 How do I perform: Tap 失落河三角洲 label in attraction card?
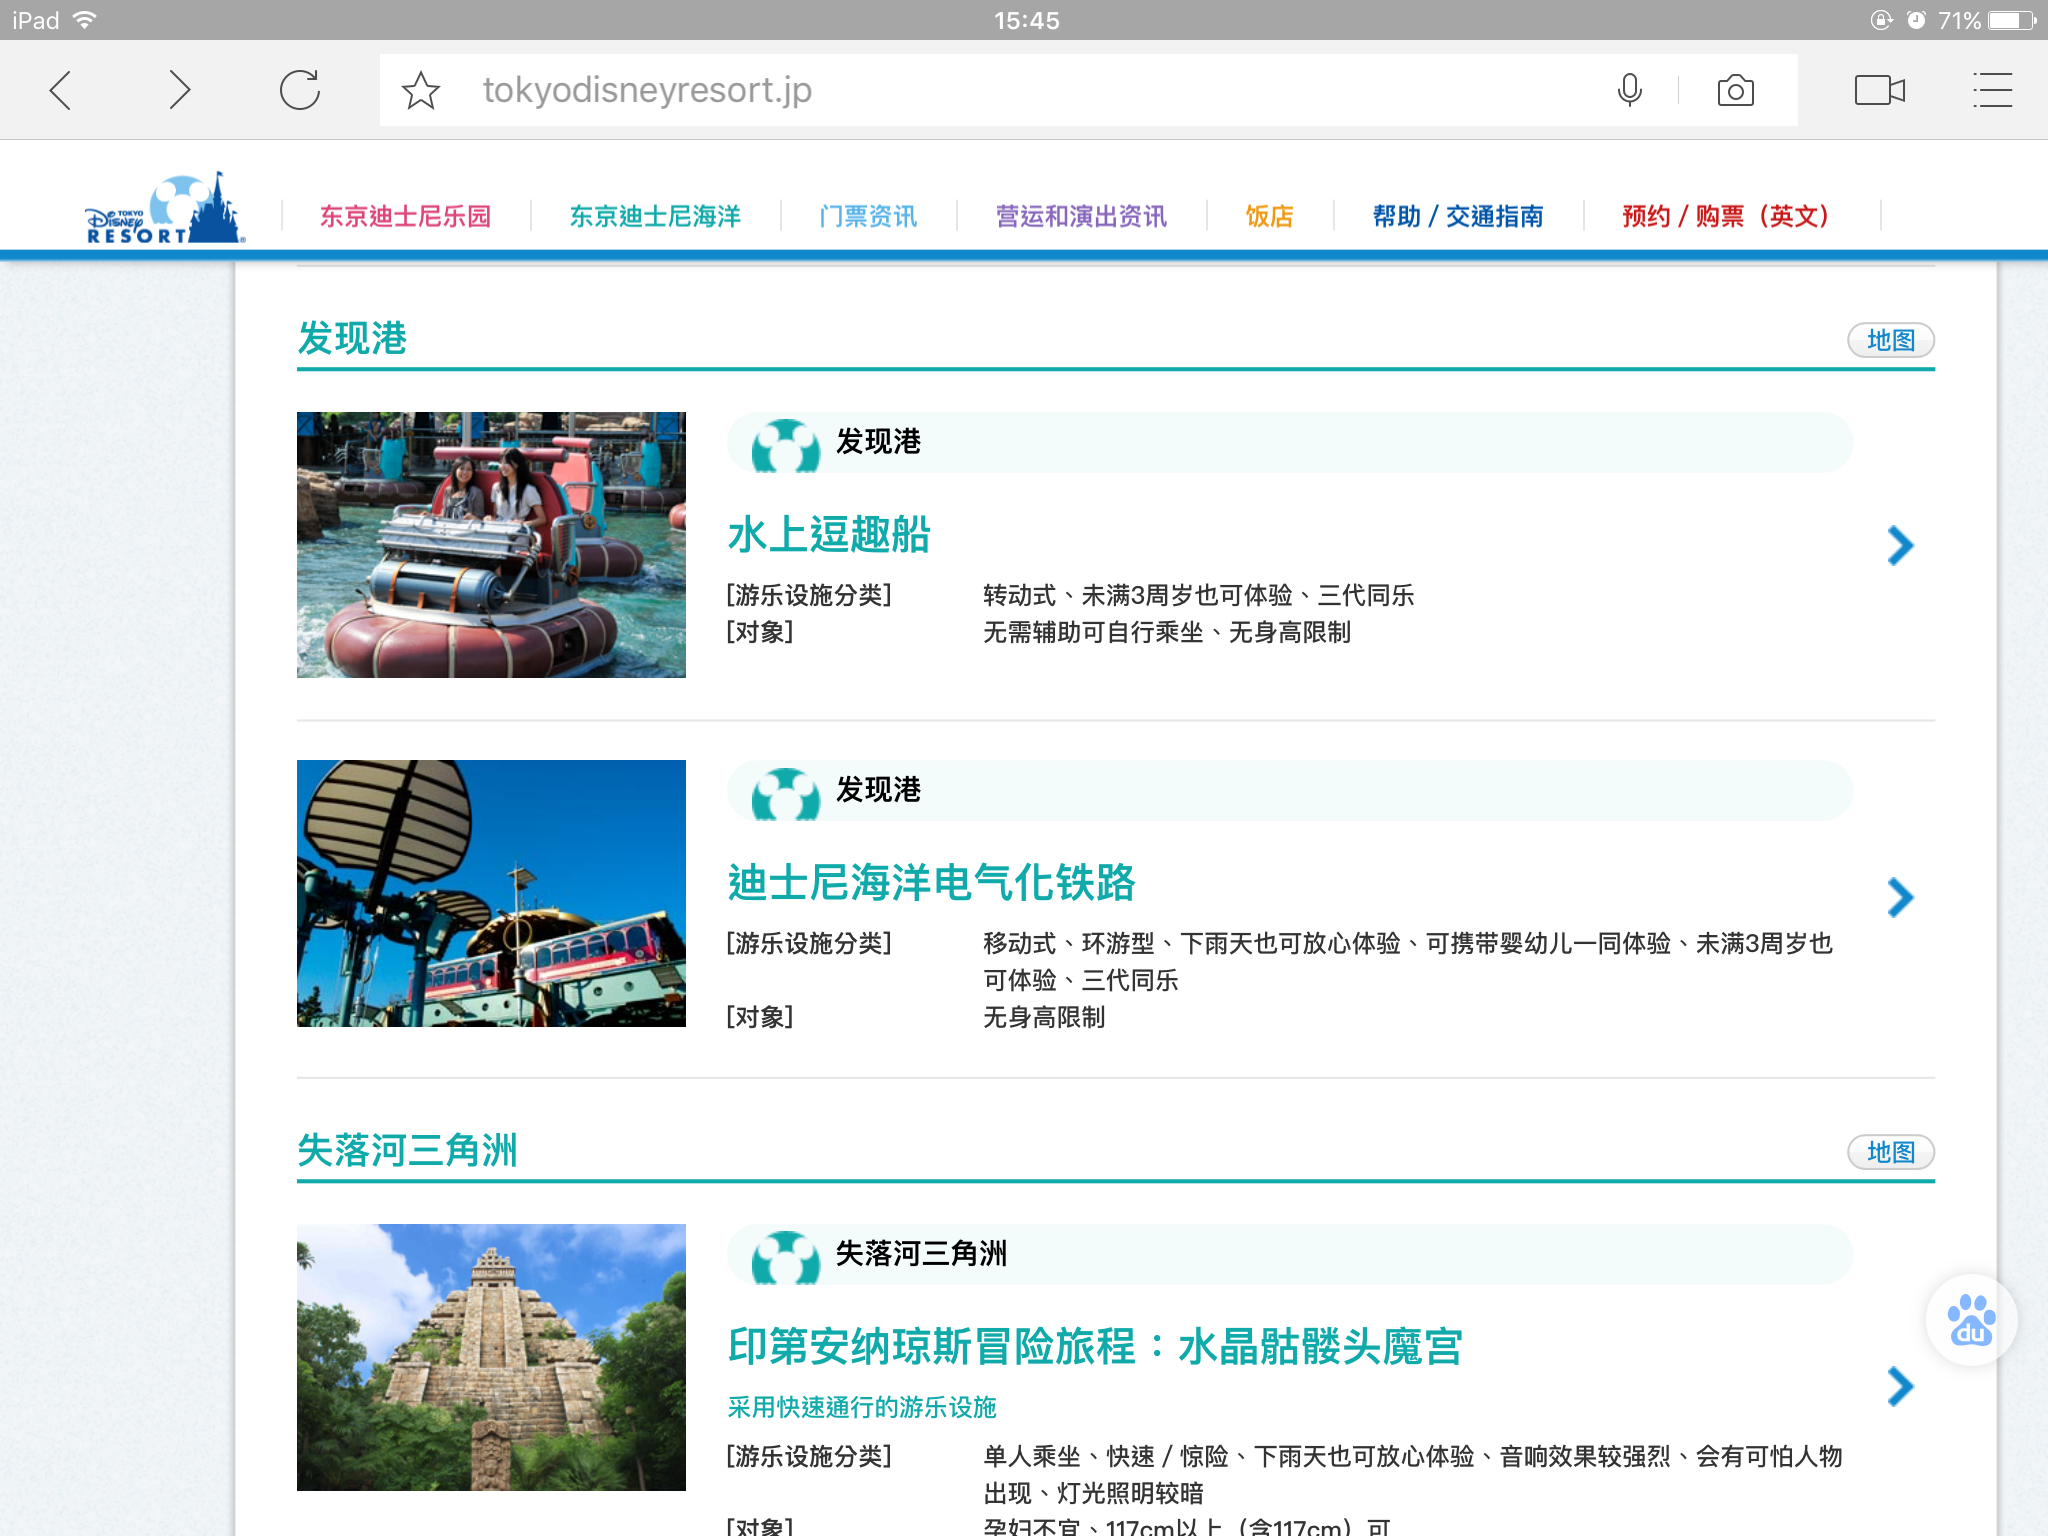921,1254
